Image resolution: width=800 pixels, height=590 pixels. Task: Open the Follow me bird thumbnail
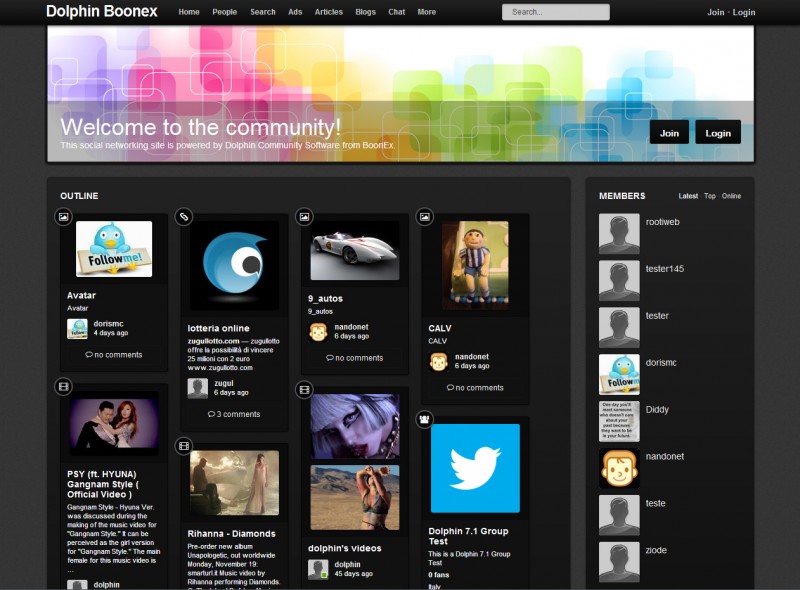click(114, 249)
